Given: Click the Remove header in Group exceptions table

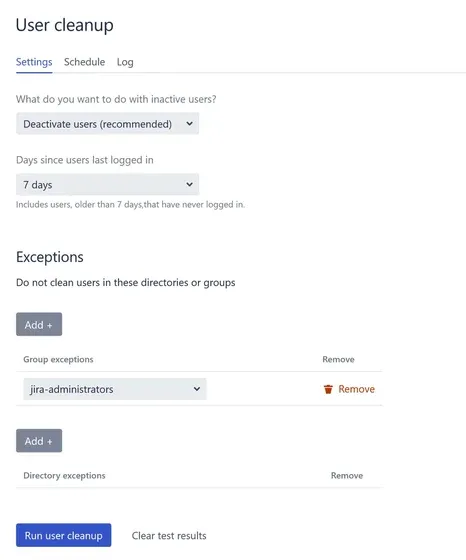Looking at the screenshot, I should [x=338, y=359].
